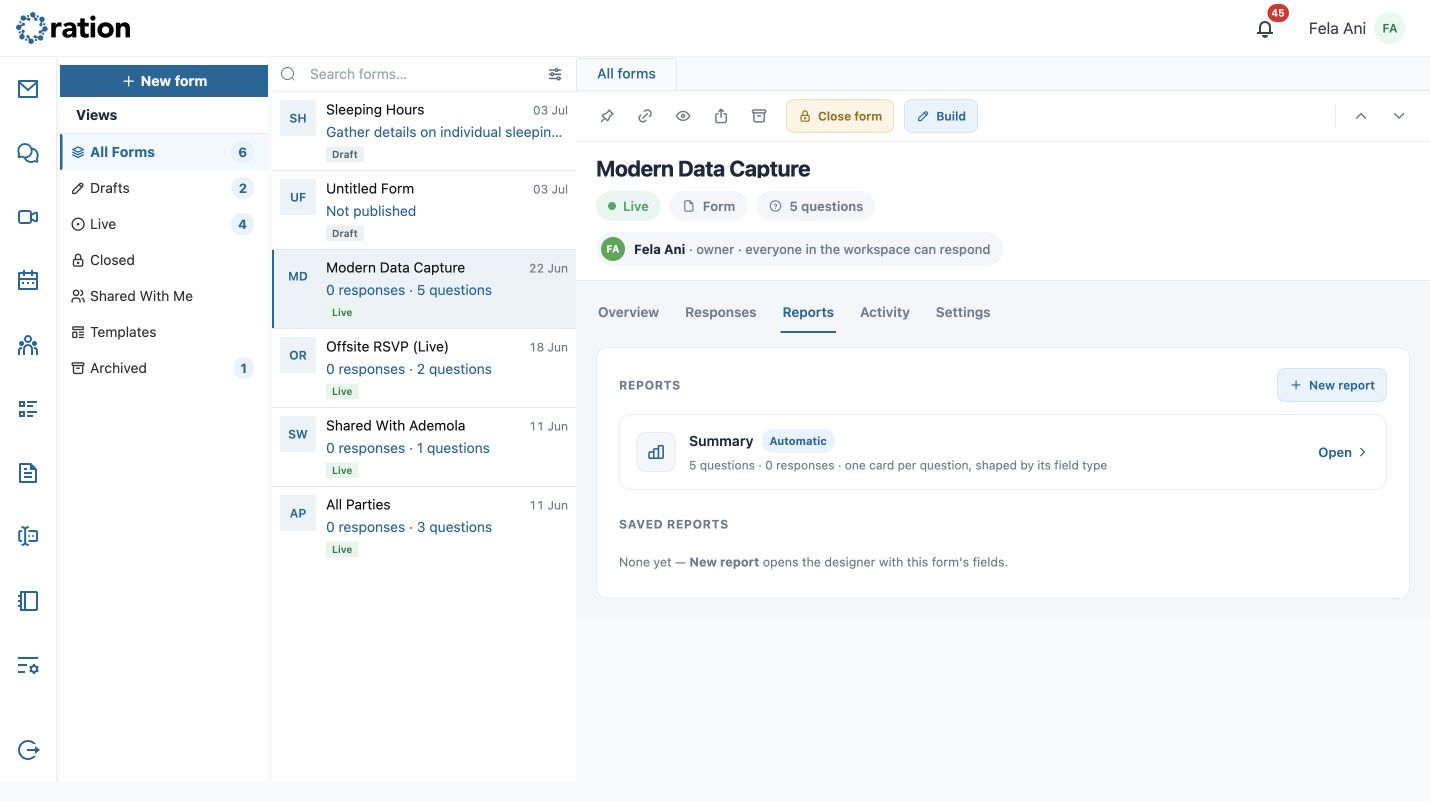
Task: Select the Archived view
Action: click(x=163, y=368)
